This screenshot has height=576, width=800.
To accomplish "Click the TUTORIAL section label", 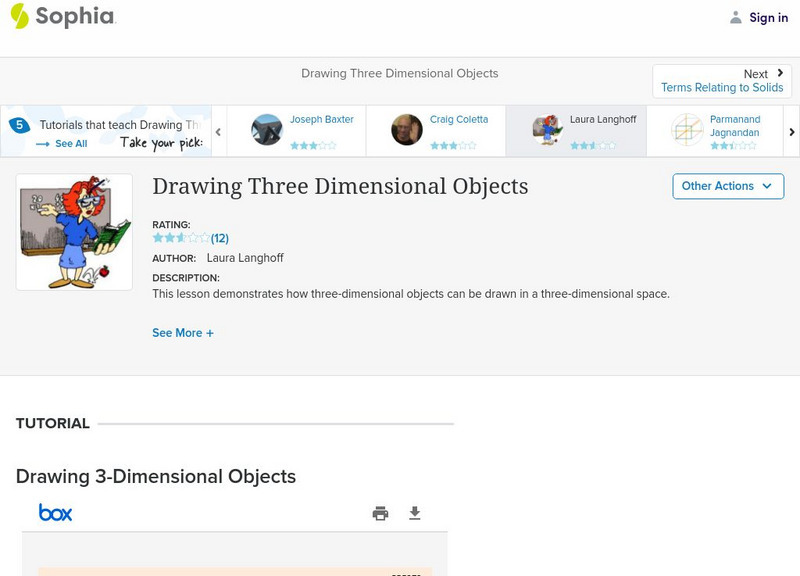I will [53, 423].
